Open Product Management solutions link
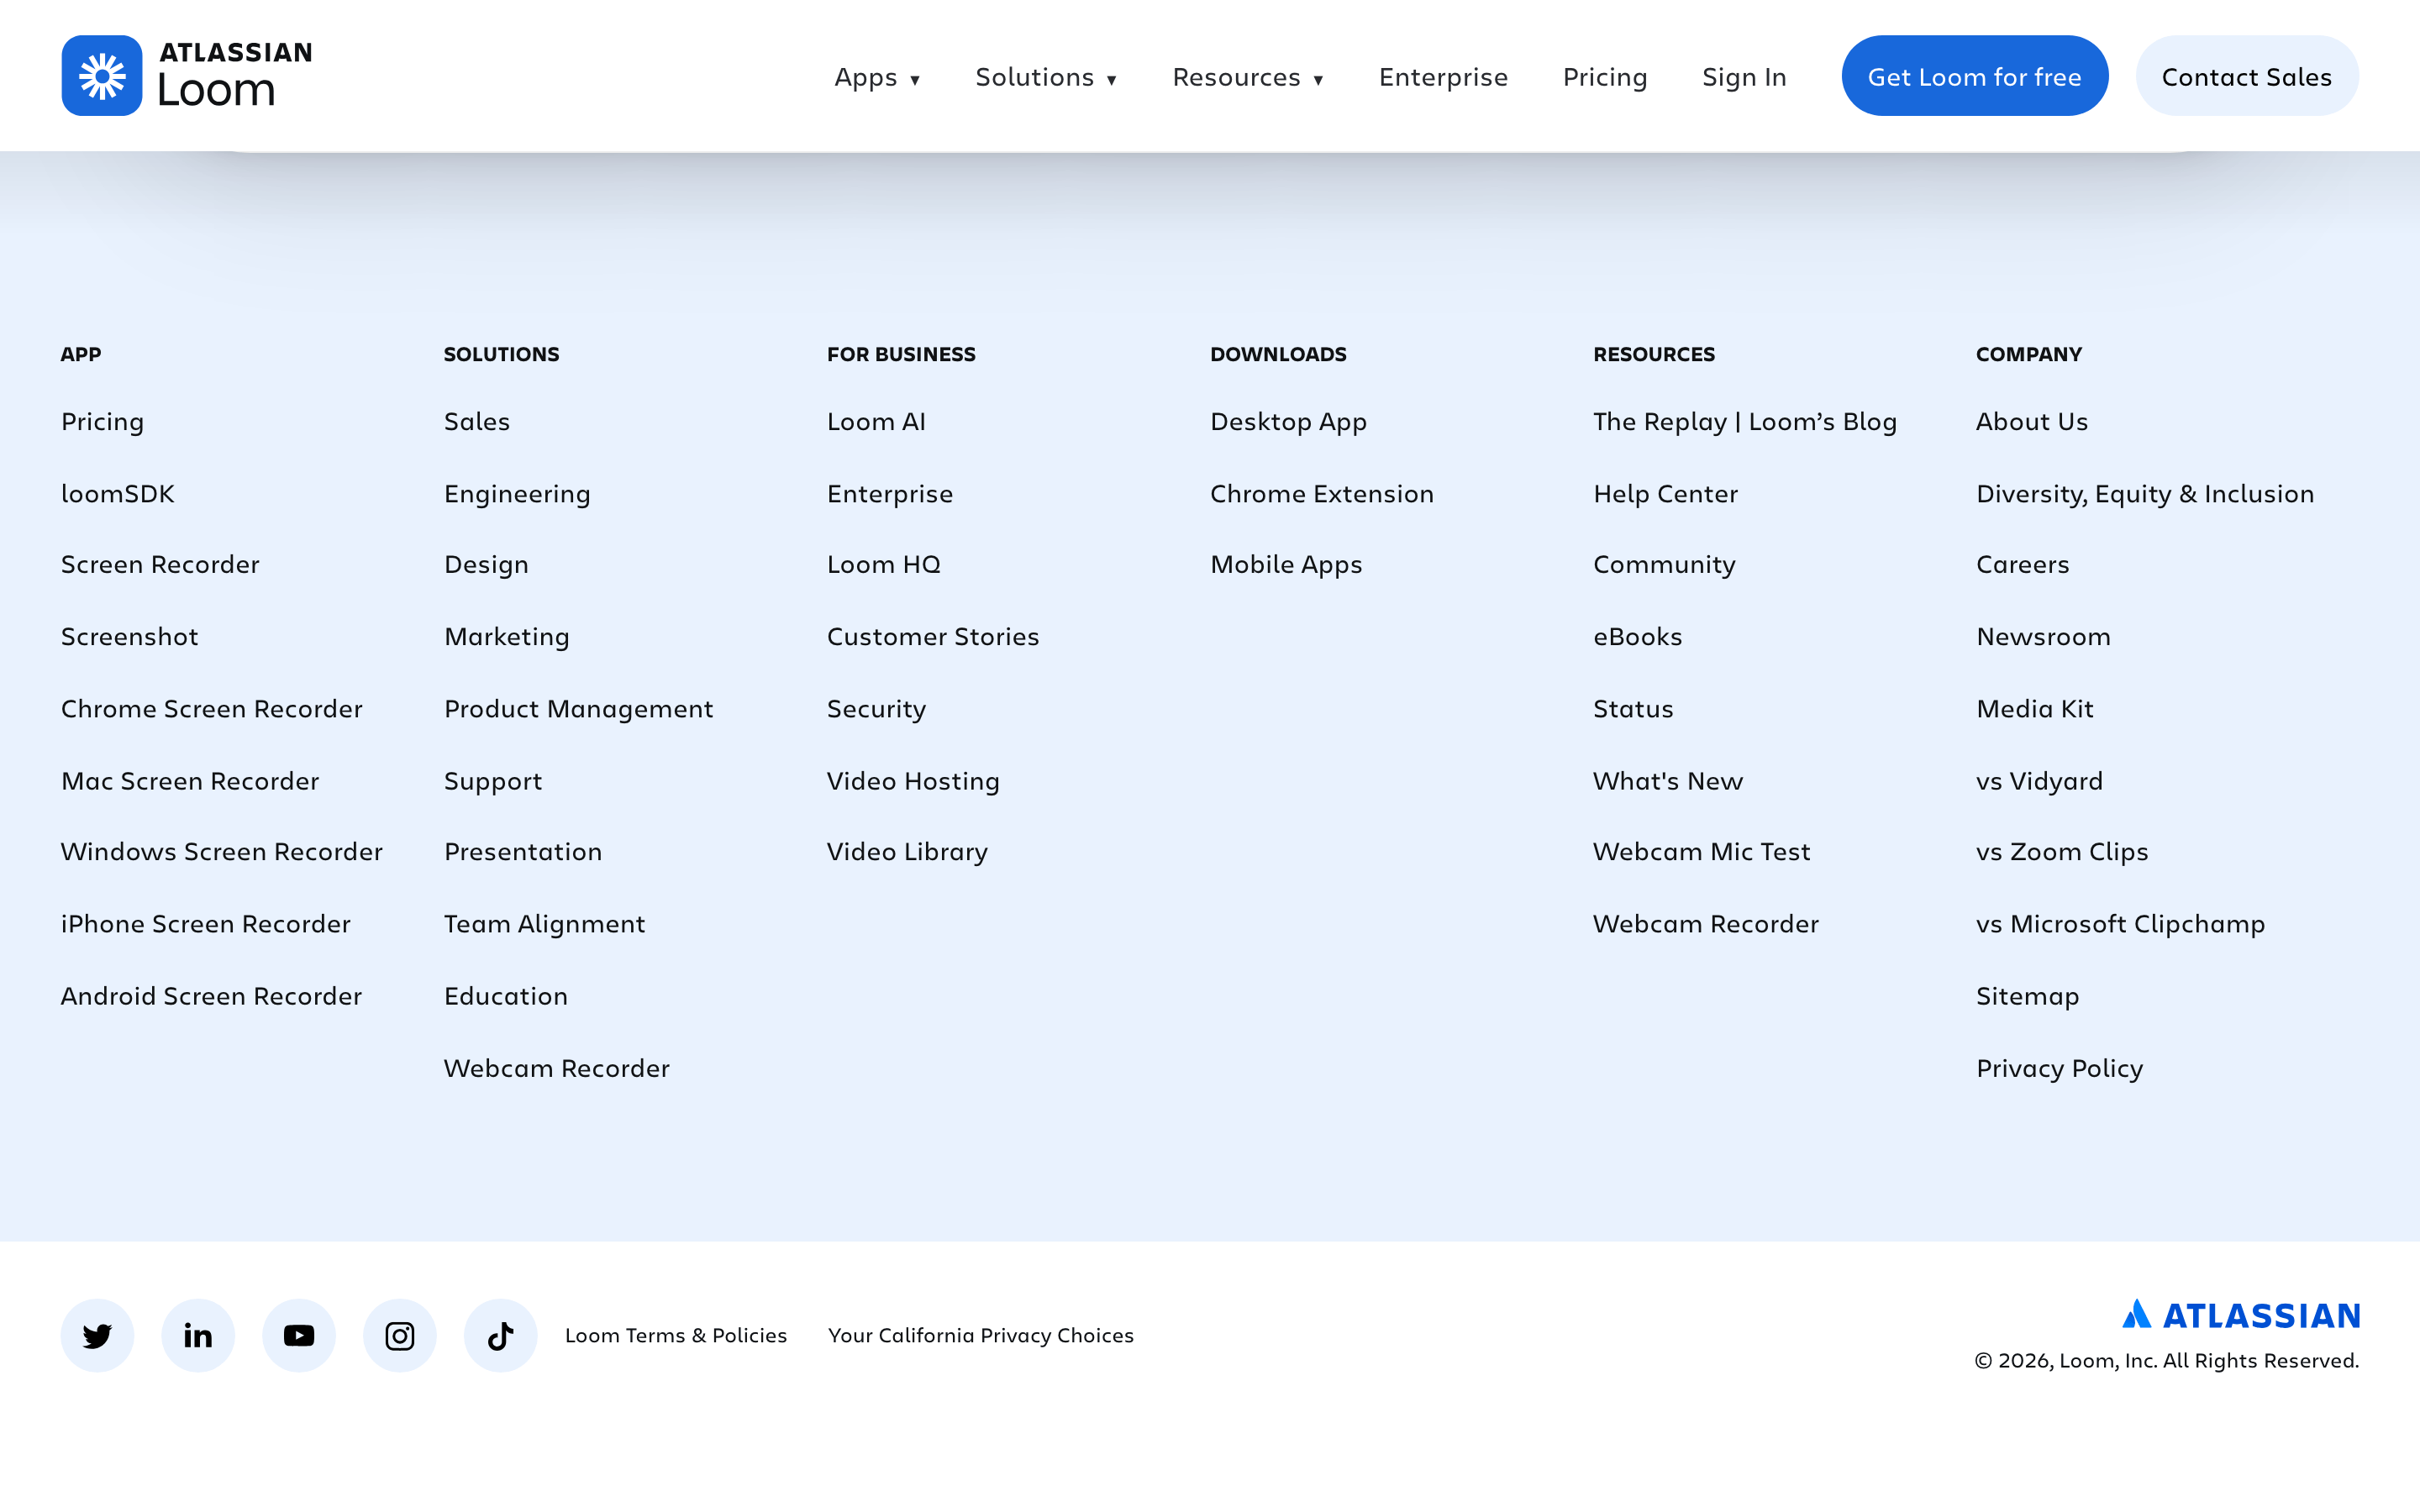Viewport: 2420px width, 1512px height. click(579, 709)
